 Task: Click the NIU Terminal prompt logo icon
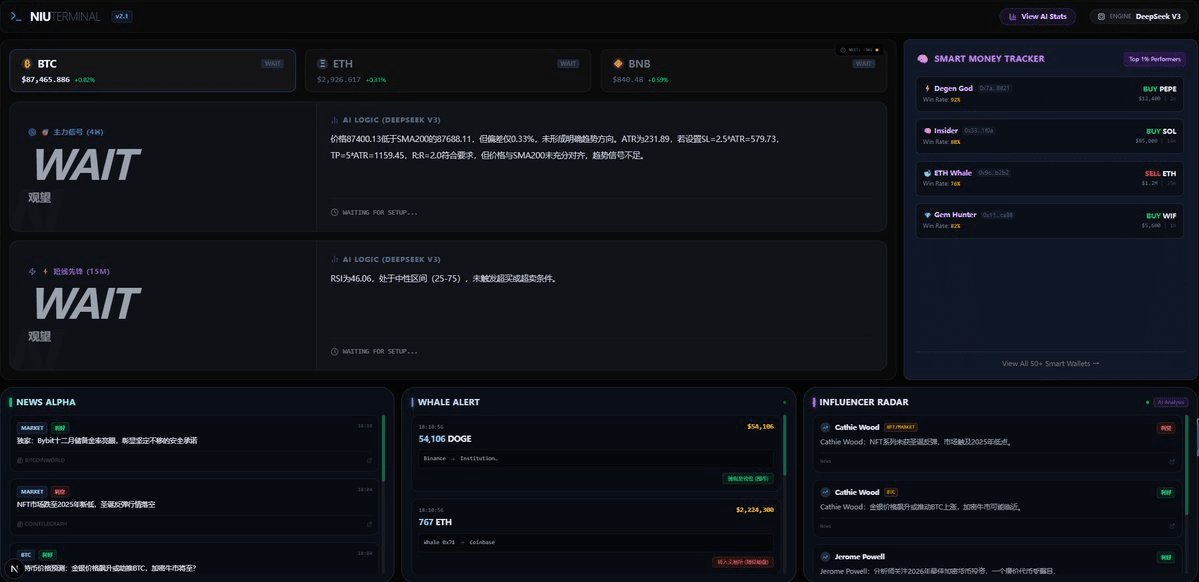[15, 16]
